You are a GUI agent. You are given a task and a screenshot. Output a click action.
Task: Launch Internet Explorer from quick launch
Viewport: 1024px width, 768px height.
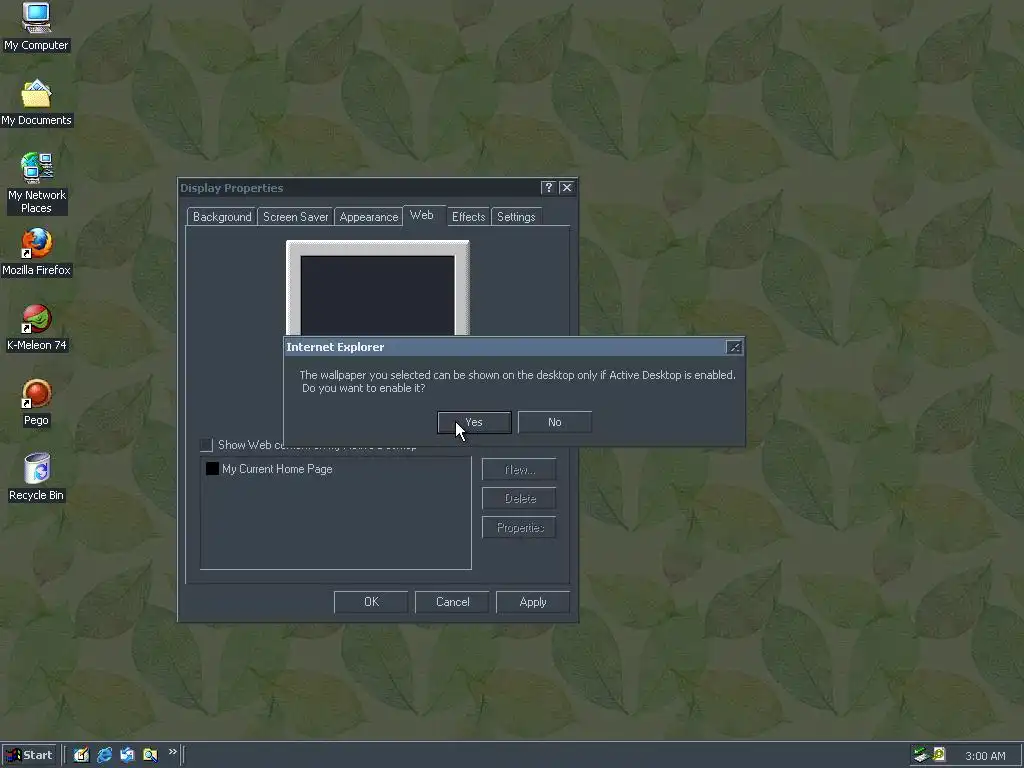point(104,755)
